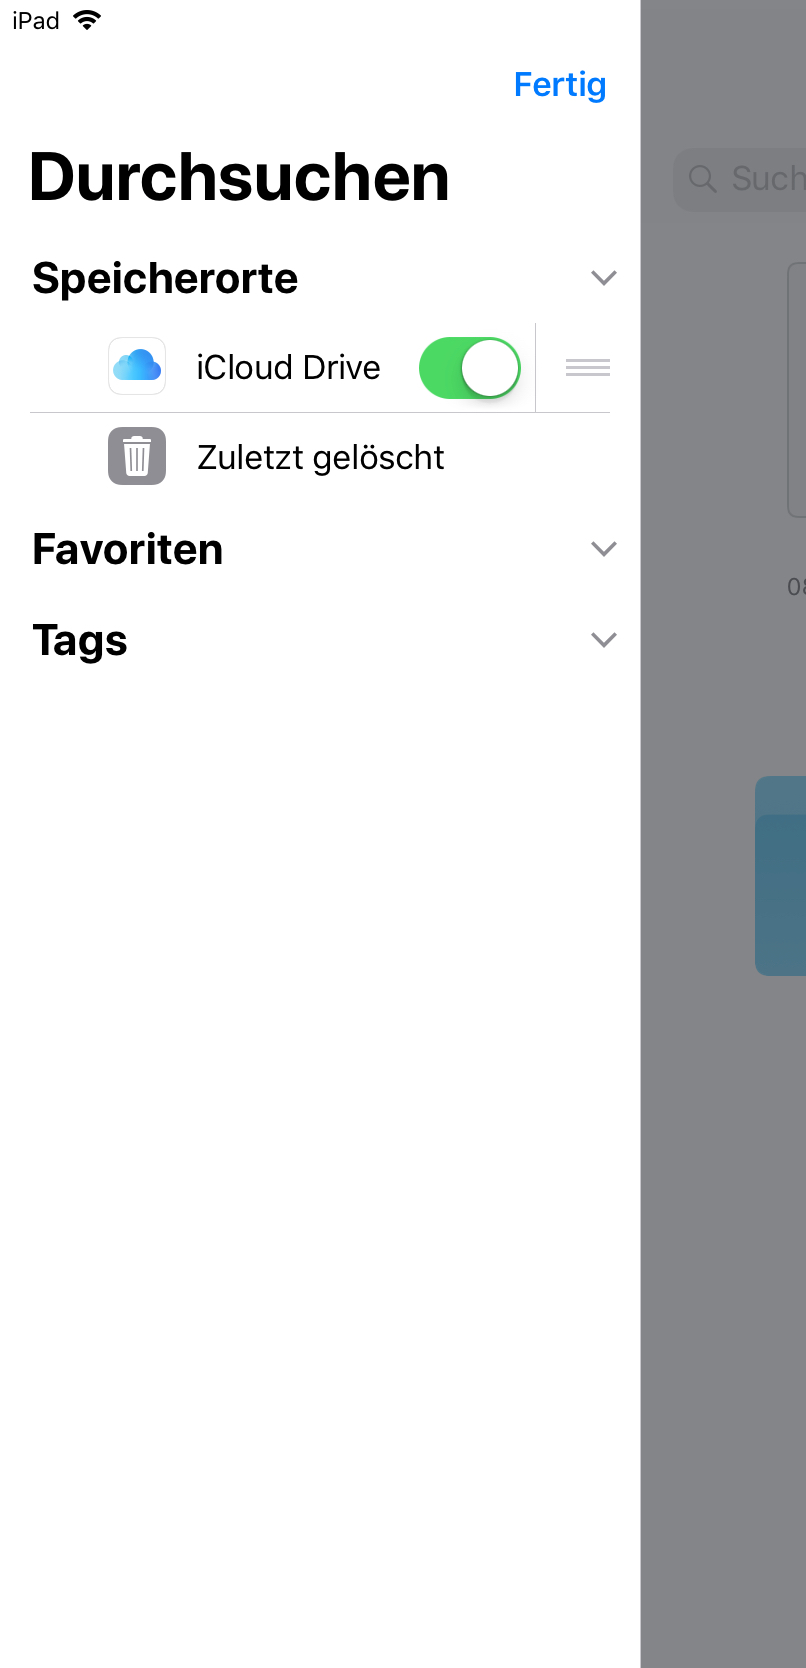This screenshot has width=806, height=1668.
Task: Tap the iPad status bar label
Action: [x=36, y=20]
